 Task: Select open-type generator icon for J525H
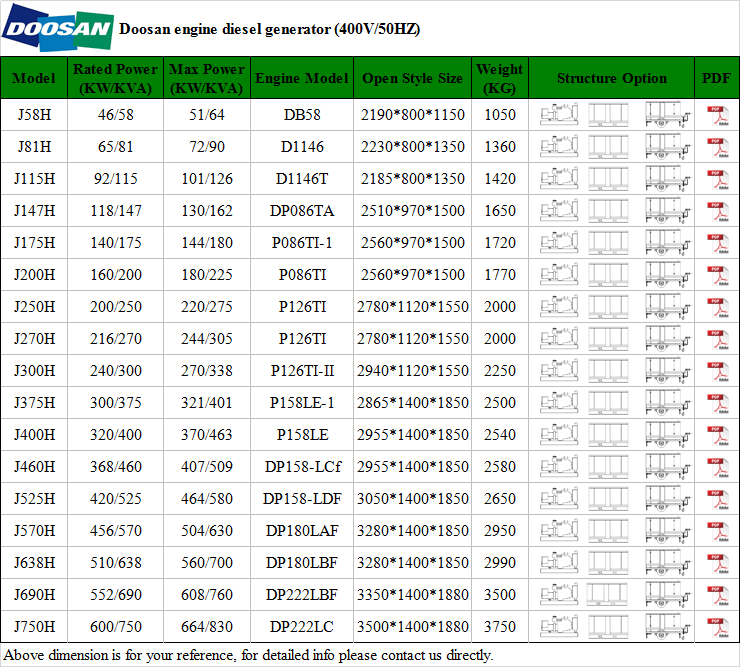pyautogui.click(x=559, y=499)
